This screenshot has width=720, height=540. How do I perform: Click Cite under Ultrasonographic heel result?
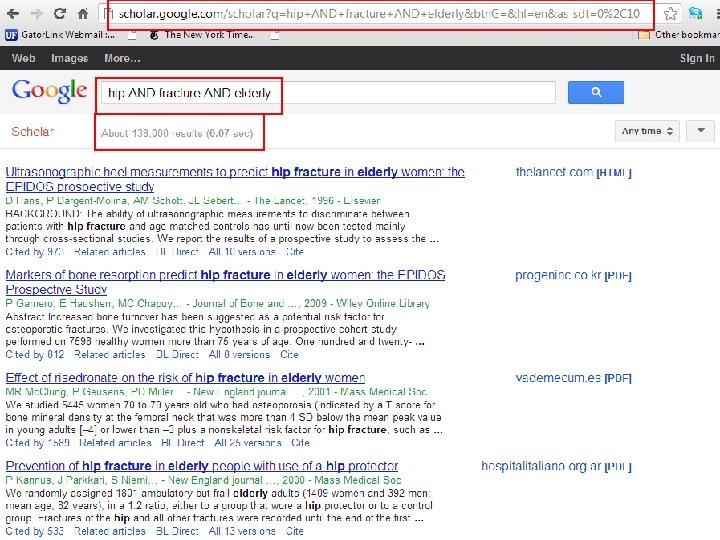294,252
